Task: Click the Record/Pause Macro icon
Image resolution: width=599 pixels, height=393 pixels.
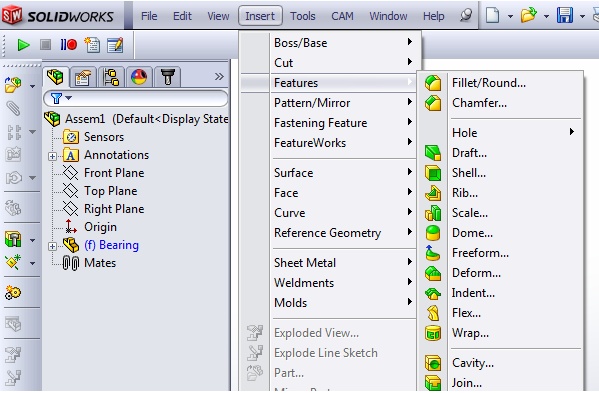Action: [x=69, y=45]
